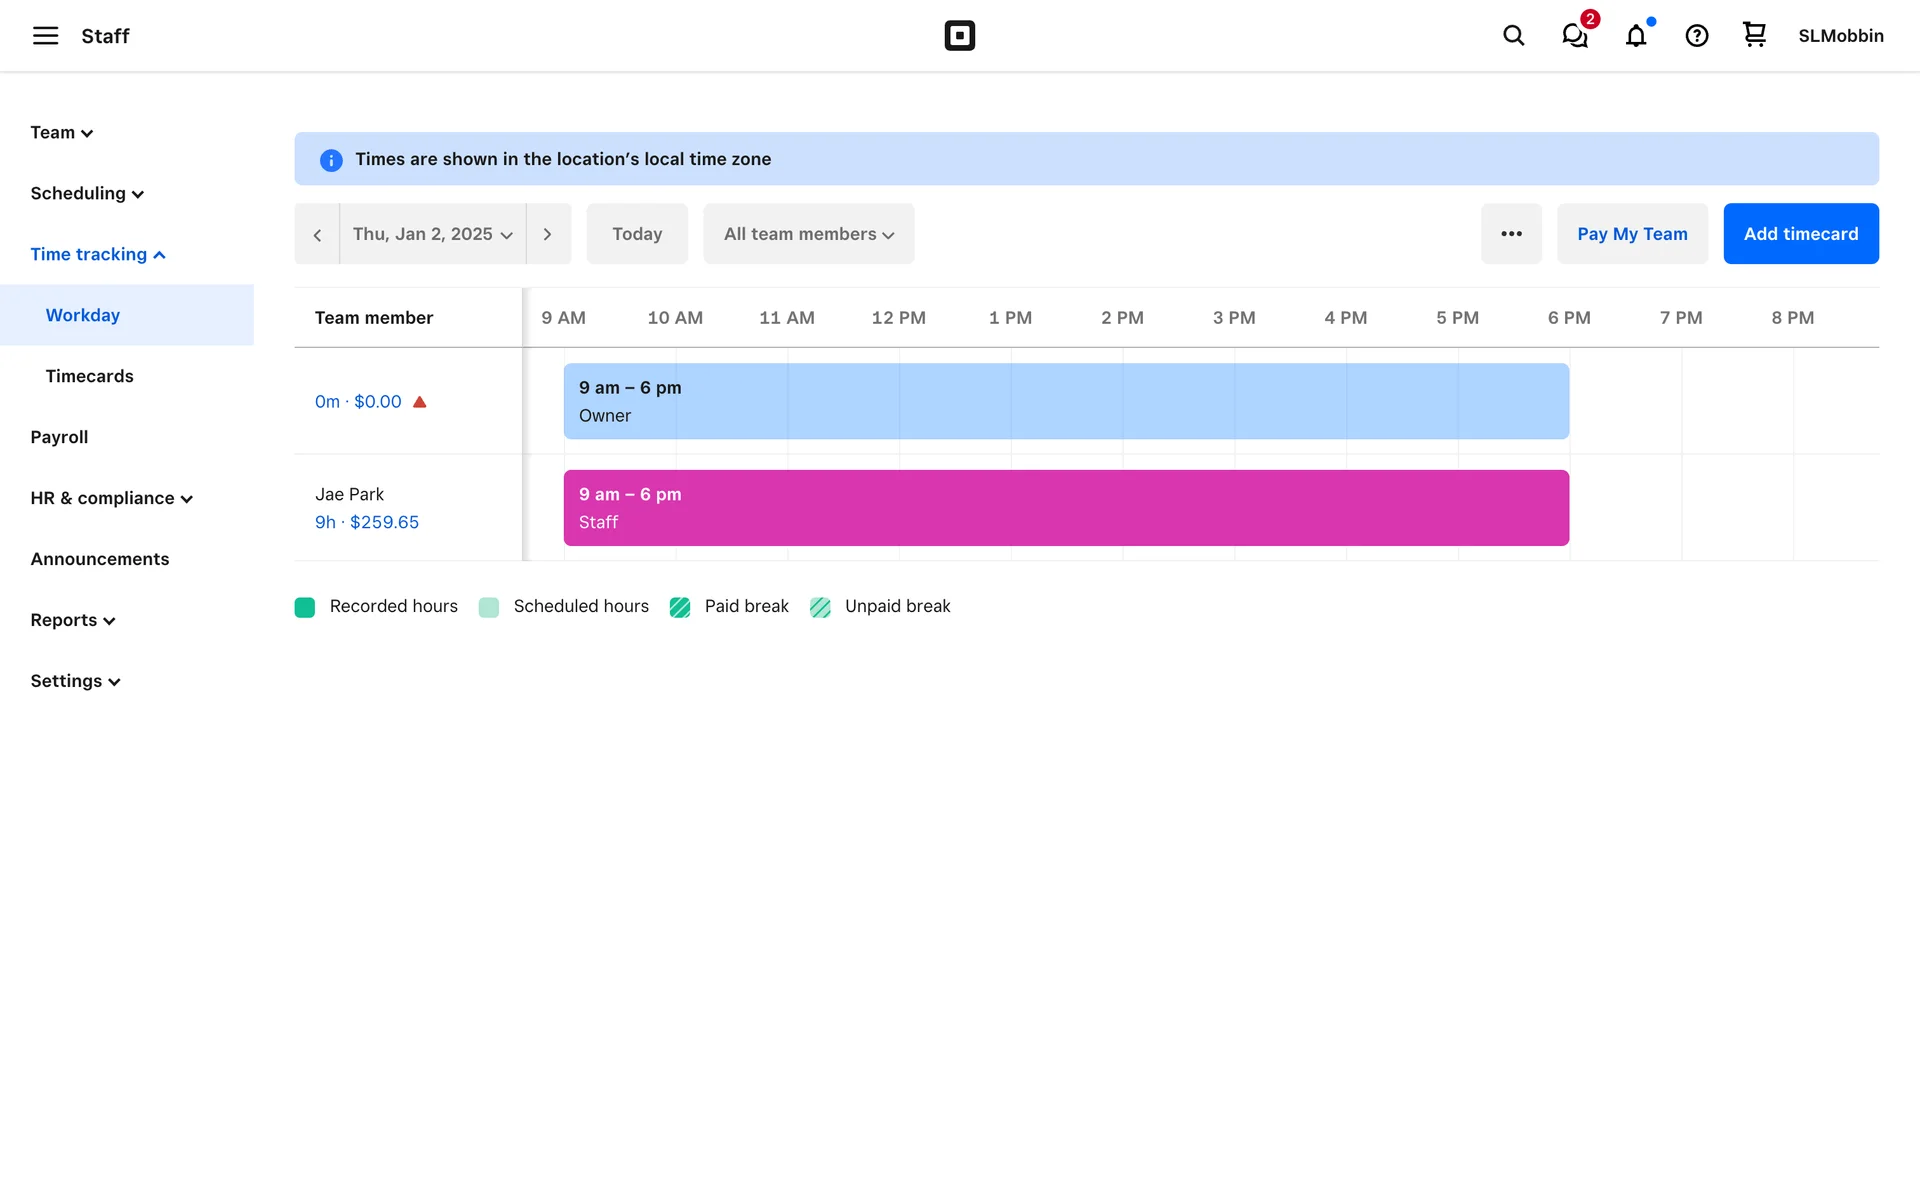Select Jae Park's 9 am – 6 pm Staff shift
The height and width of the screenshot is (1200, 1920).
tap(1065, 508)
